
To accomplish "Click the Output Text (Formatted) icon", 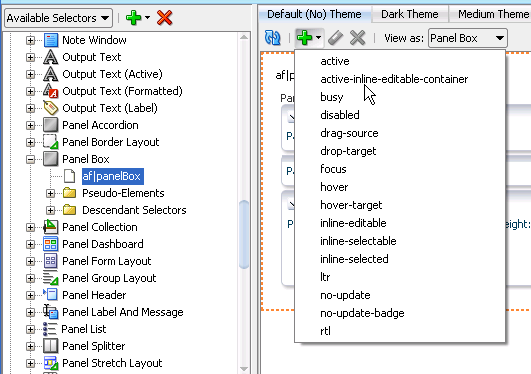I will (51, 91).
